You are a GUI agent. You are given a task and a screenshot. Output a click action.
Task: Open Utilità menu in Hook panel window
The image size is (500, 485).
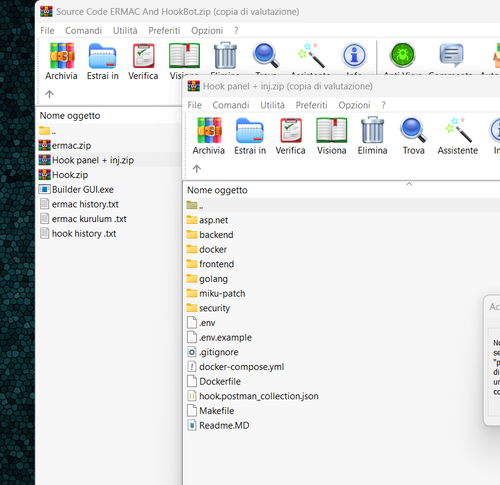pos(272,105)
